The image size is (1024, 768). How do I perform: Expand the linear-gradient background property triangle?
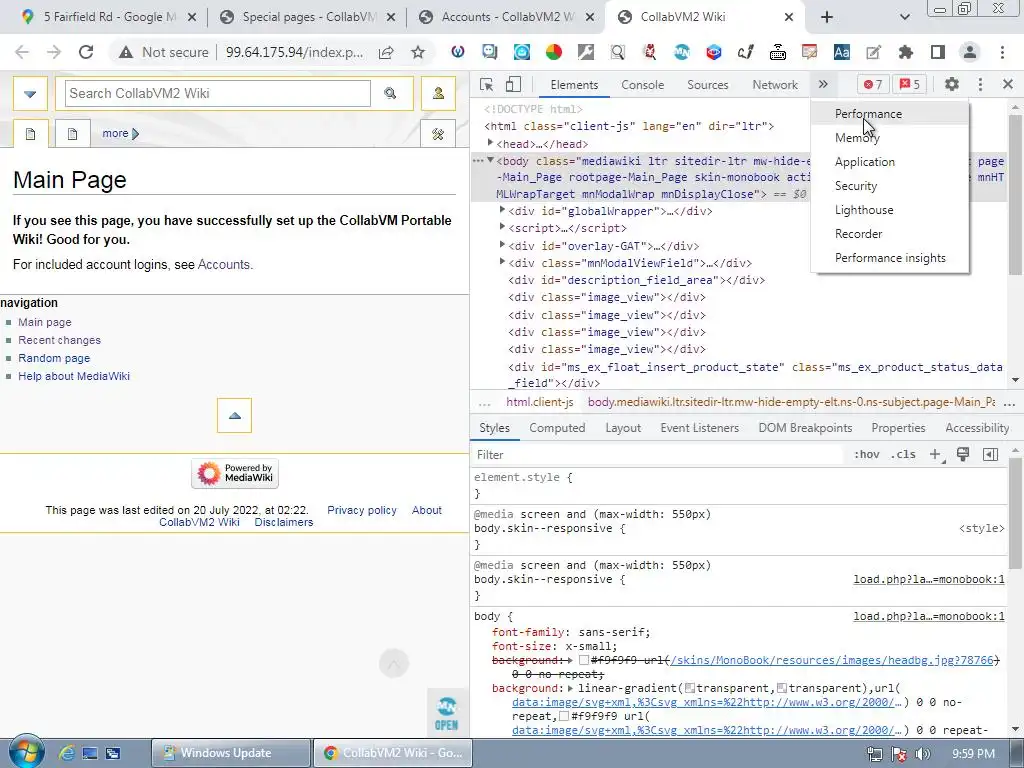coord(570,688)
